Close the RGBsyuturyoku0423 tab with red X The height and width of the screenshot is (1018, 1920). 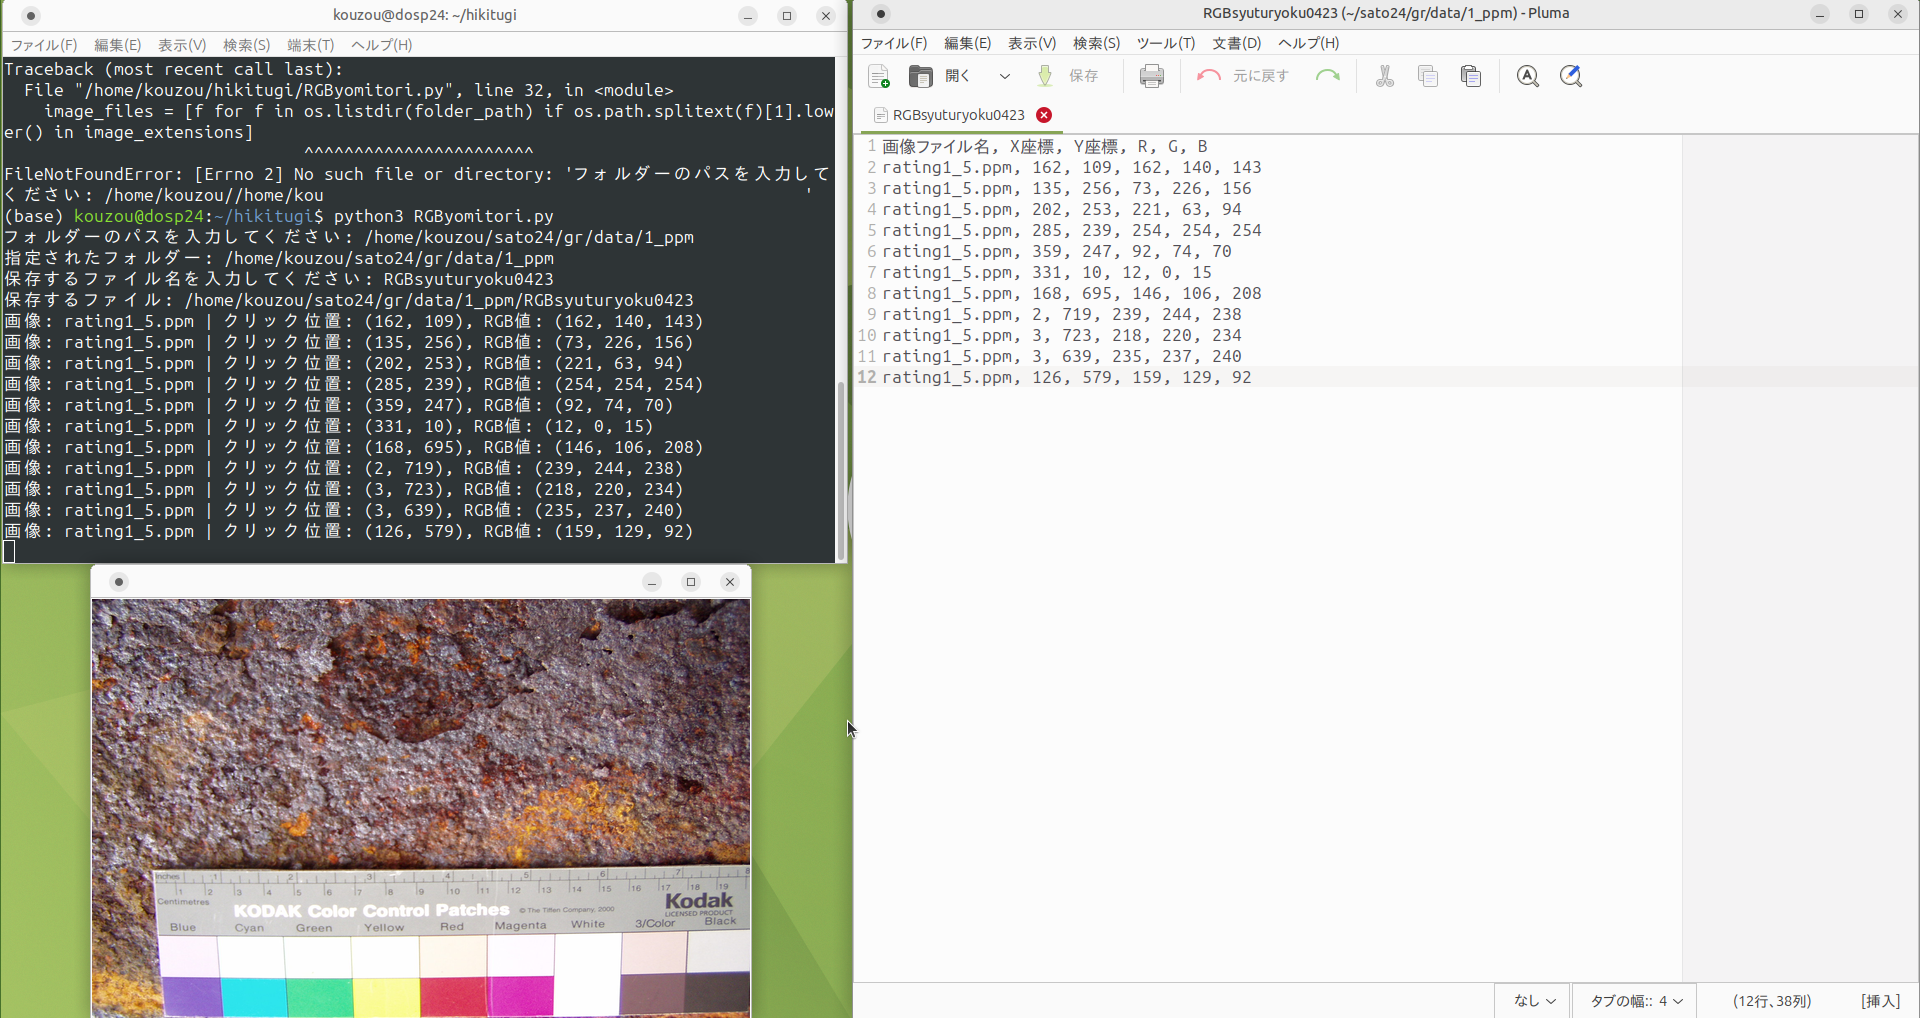(1044, 115)
